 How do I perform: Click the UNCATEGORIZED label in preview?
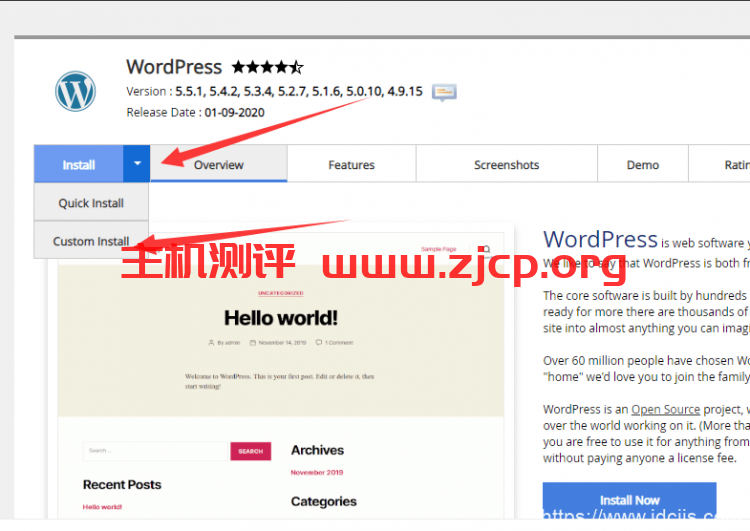click(281, 293)
